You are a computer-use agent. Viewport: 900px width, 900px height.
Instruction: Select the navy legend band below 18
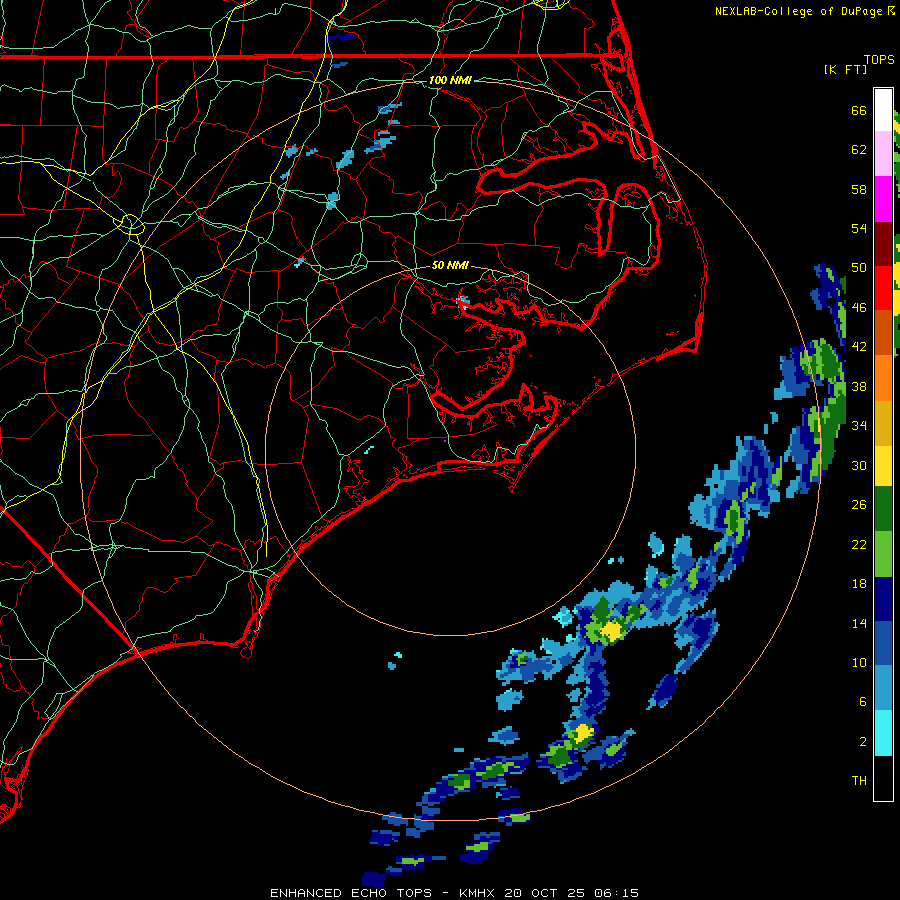(x=883, y=599)
